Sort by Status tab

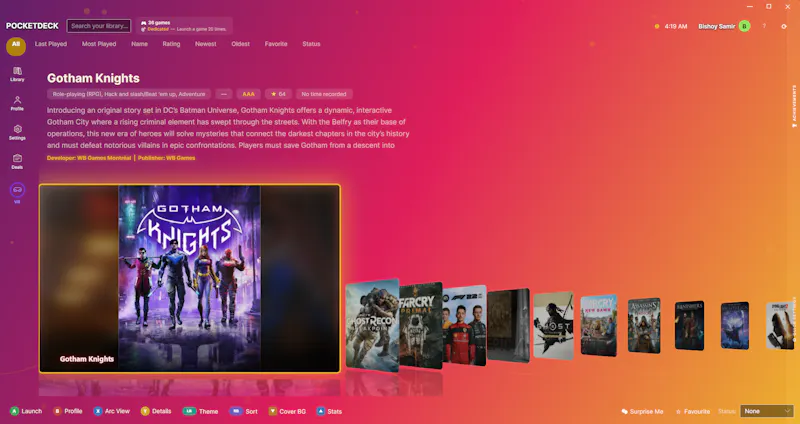311,44
